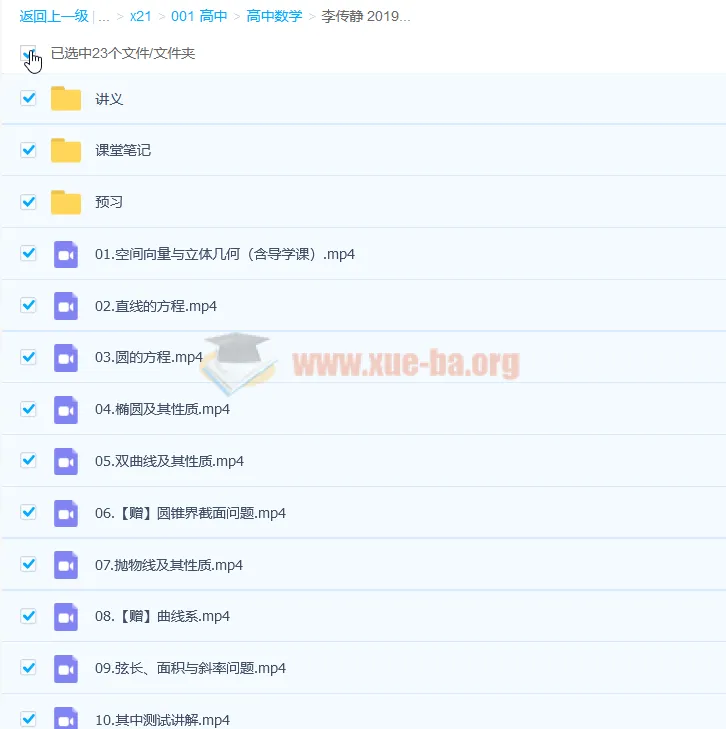Click video icon for 06.【赠】圆锥界截面问题.mp4
726x729 pixels.
tap(66, 513)
